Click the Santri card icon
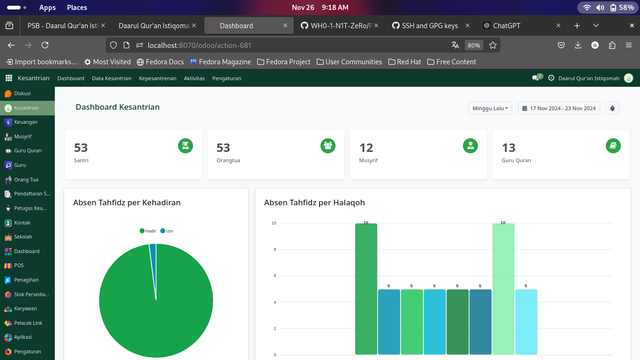The image size is (640, 360). coord(185,146)
